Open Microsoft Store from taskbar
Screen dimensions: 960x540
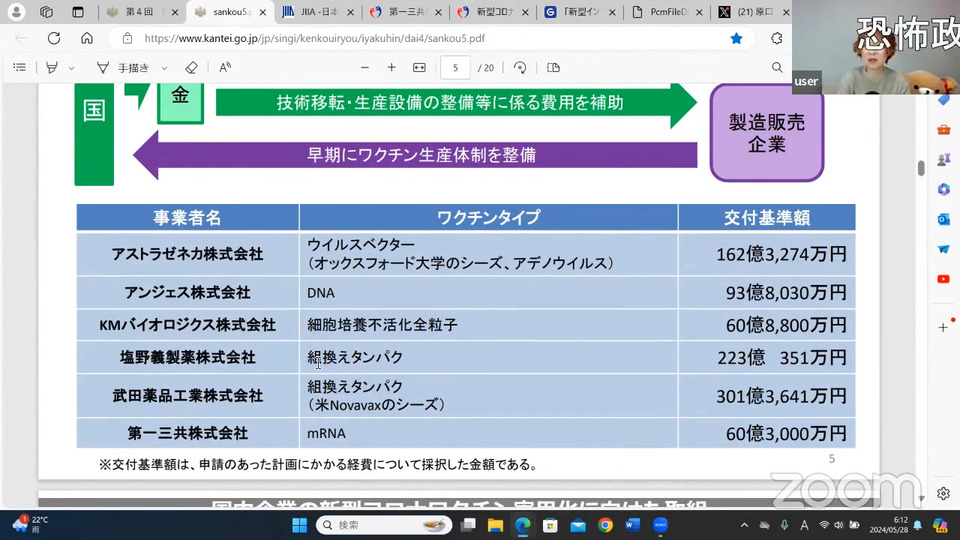550,525
